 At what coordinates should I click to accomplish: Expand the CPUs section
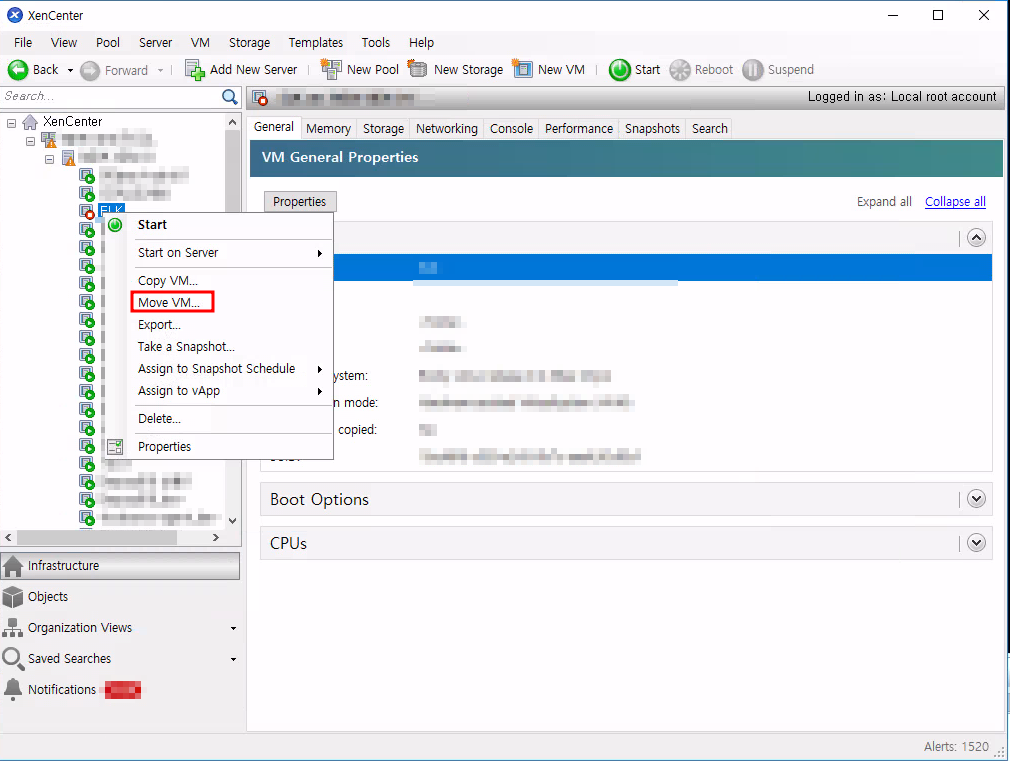(x=977, y=543)
